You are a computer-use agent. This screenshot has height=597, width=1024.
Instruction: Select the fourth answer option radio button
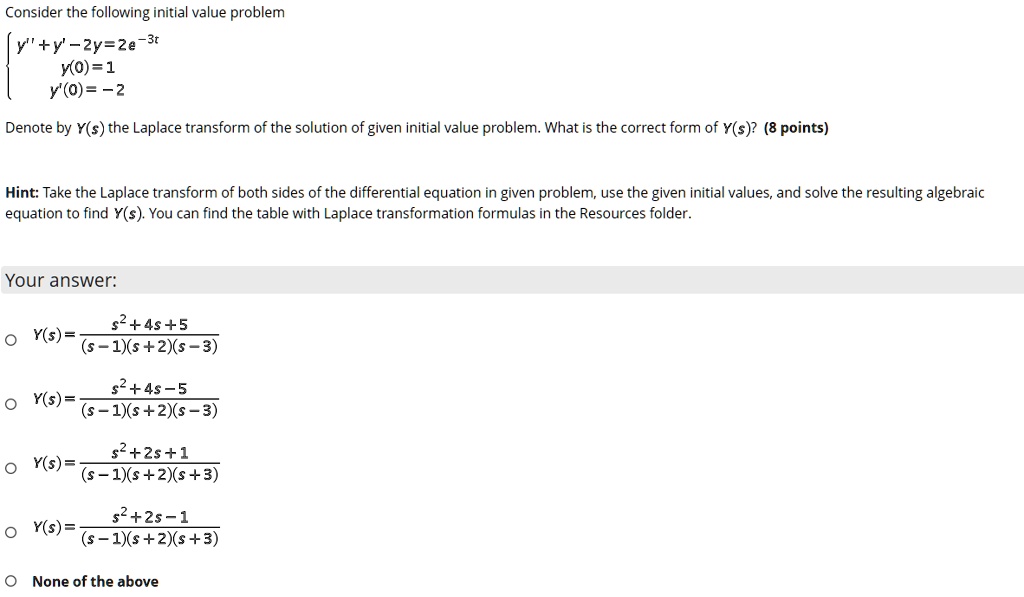(x=10, y=534)
